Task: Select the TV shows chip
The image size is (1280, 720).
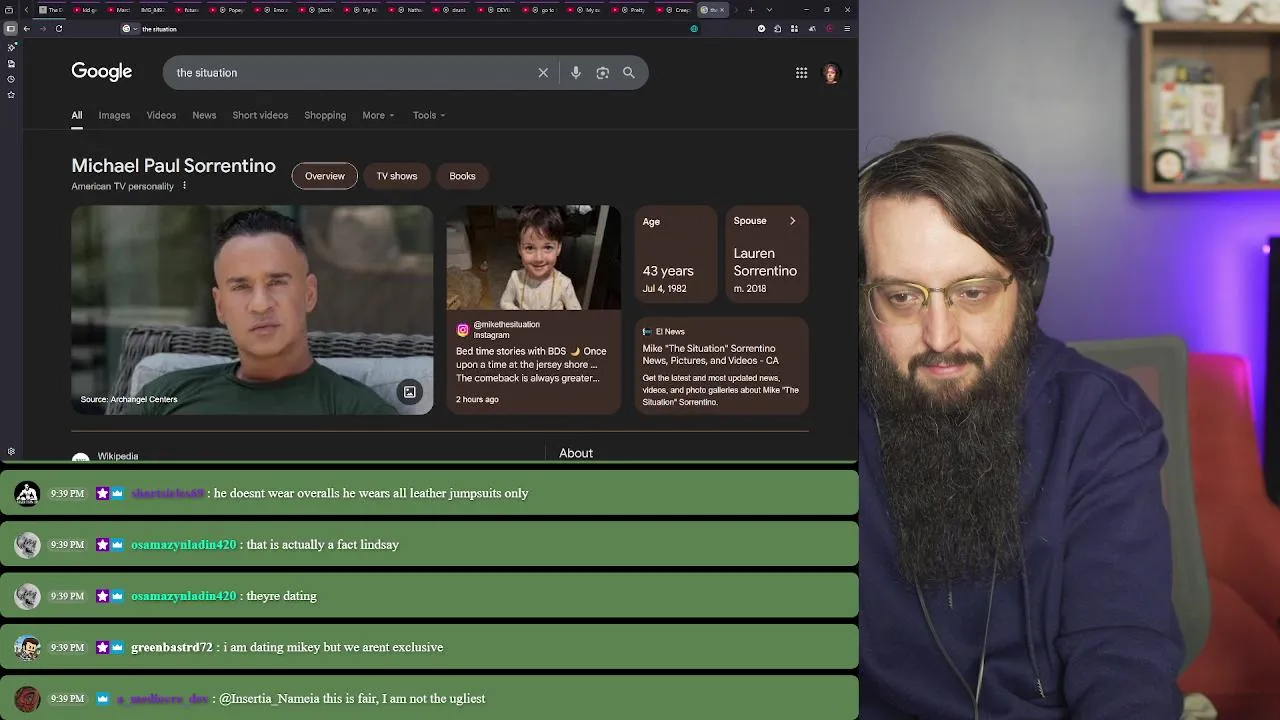Action: pyautogui.click(x=397, y=176)
